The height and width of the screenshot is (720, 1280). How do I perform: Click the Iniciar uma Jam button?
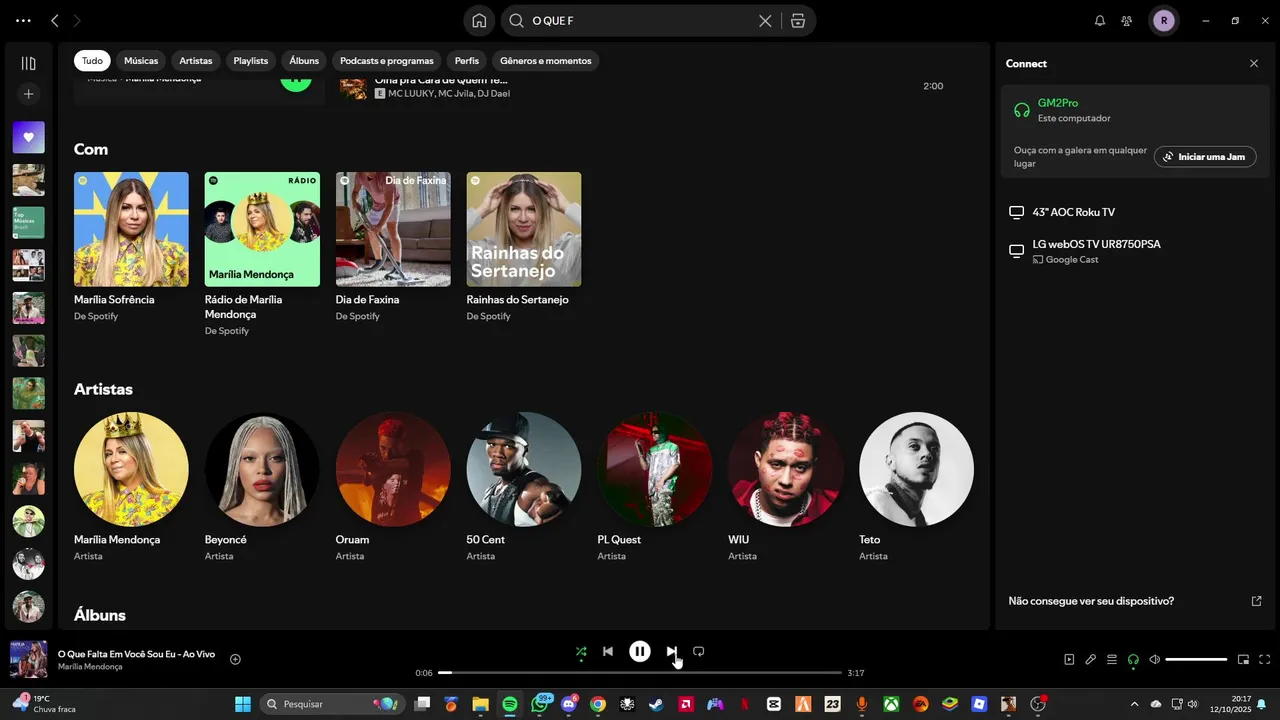pyautogui.click(x=1205, y=157)
